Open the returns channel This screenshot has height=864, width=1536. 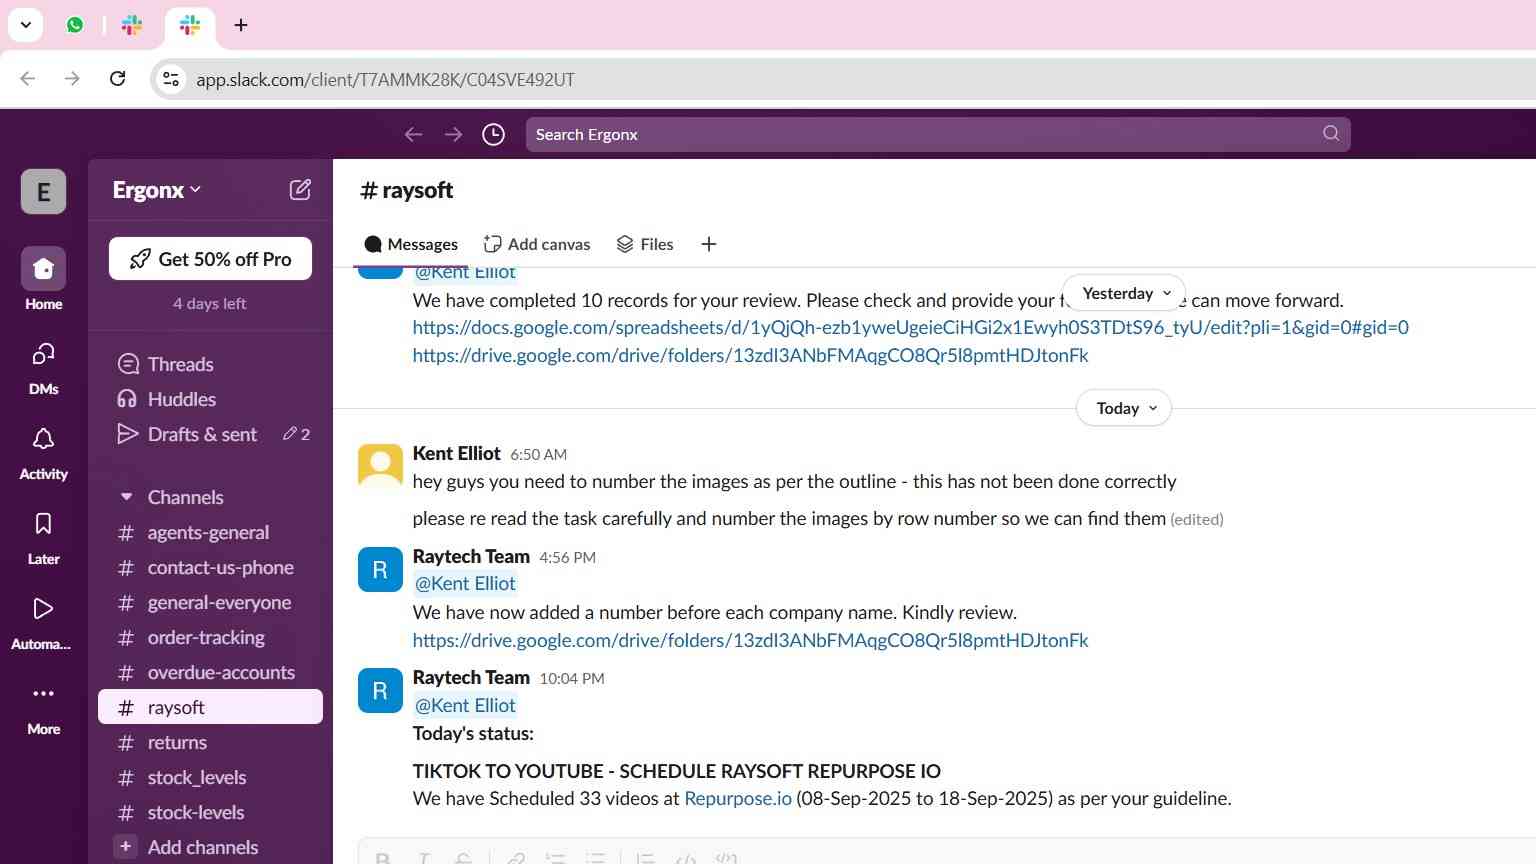[210, 742]
